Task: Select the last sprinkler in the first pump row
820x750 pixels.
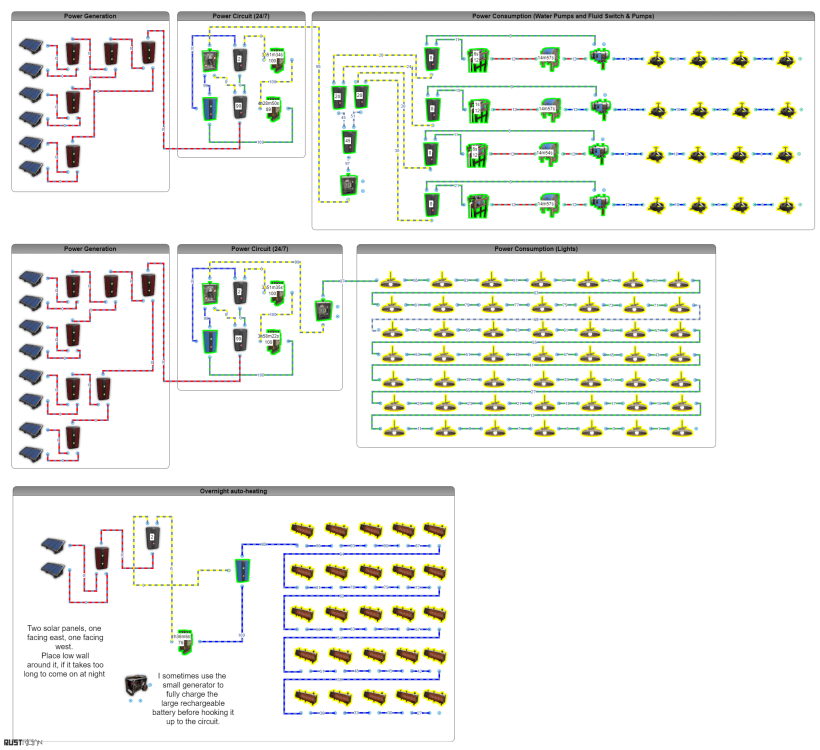Action: [x=786, y=60]
